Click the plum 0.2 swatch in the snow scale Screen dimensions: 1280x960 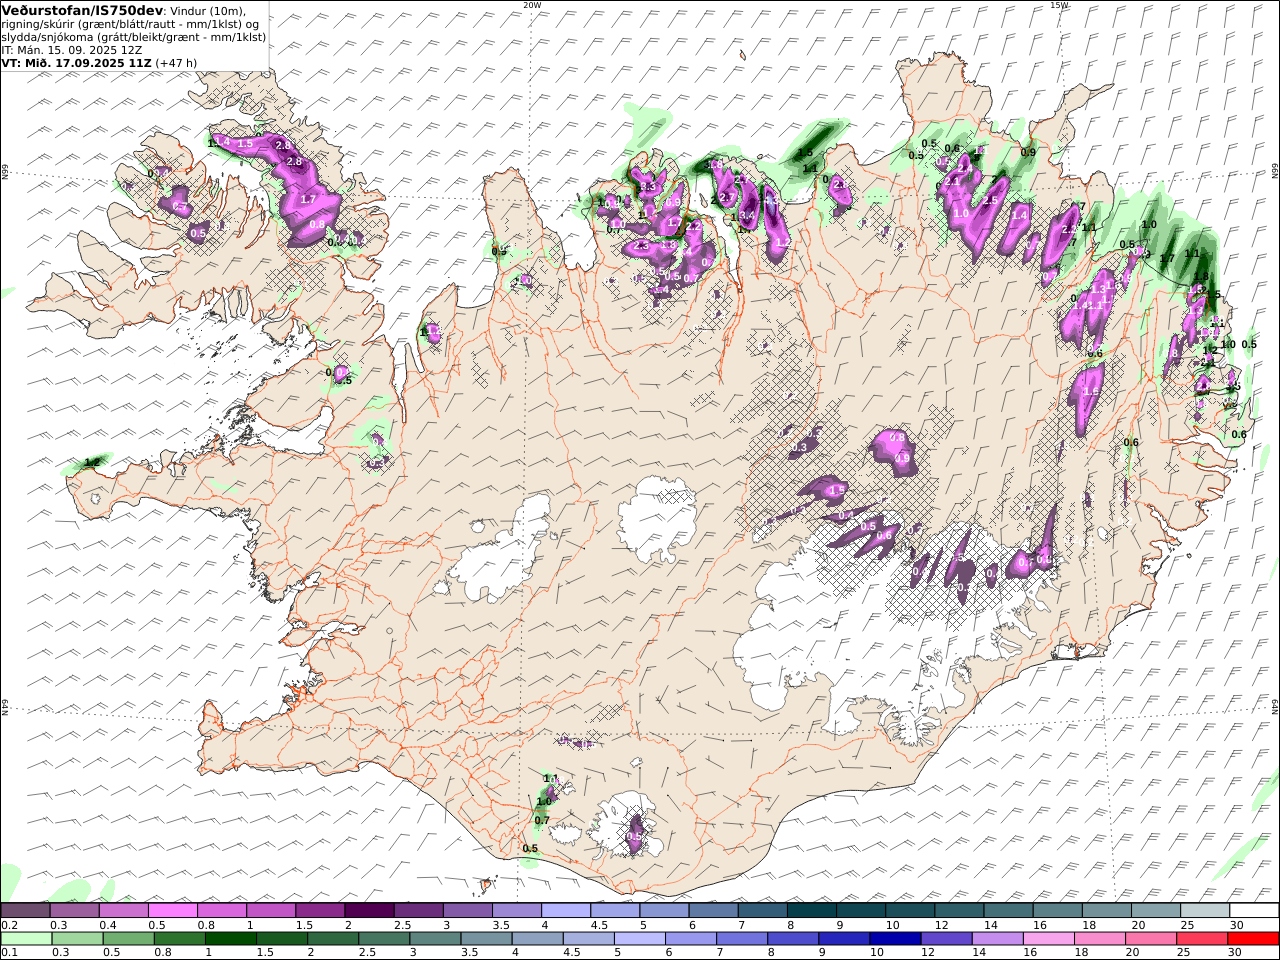pyautogui.click(x=26, y=911)
